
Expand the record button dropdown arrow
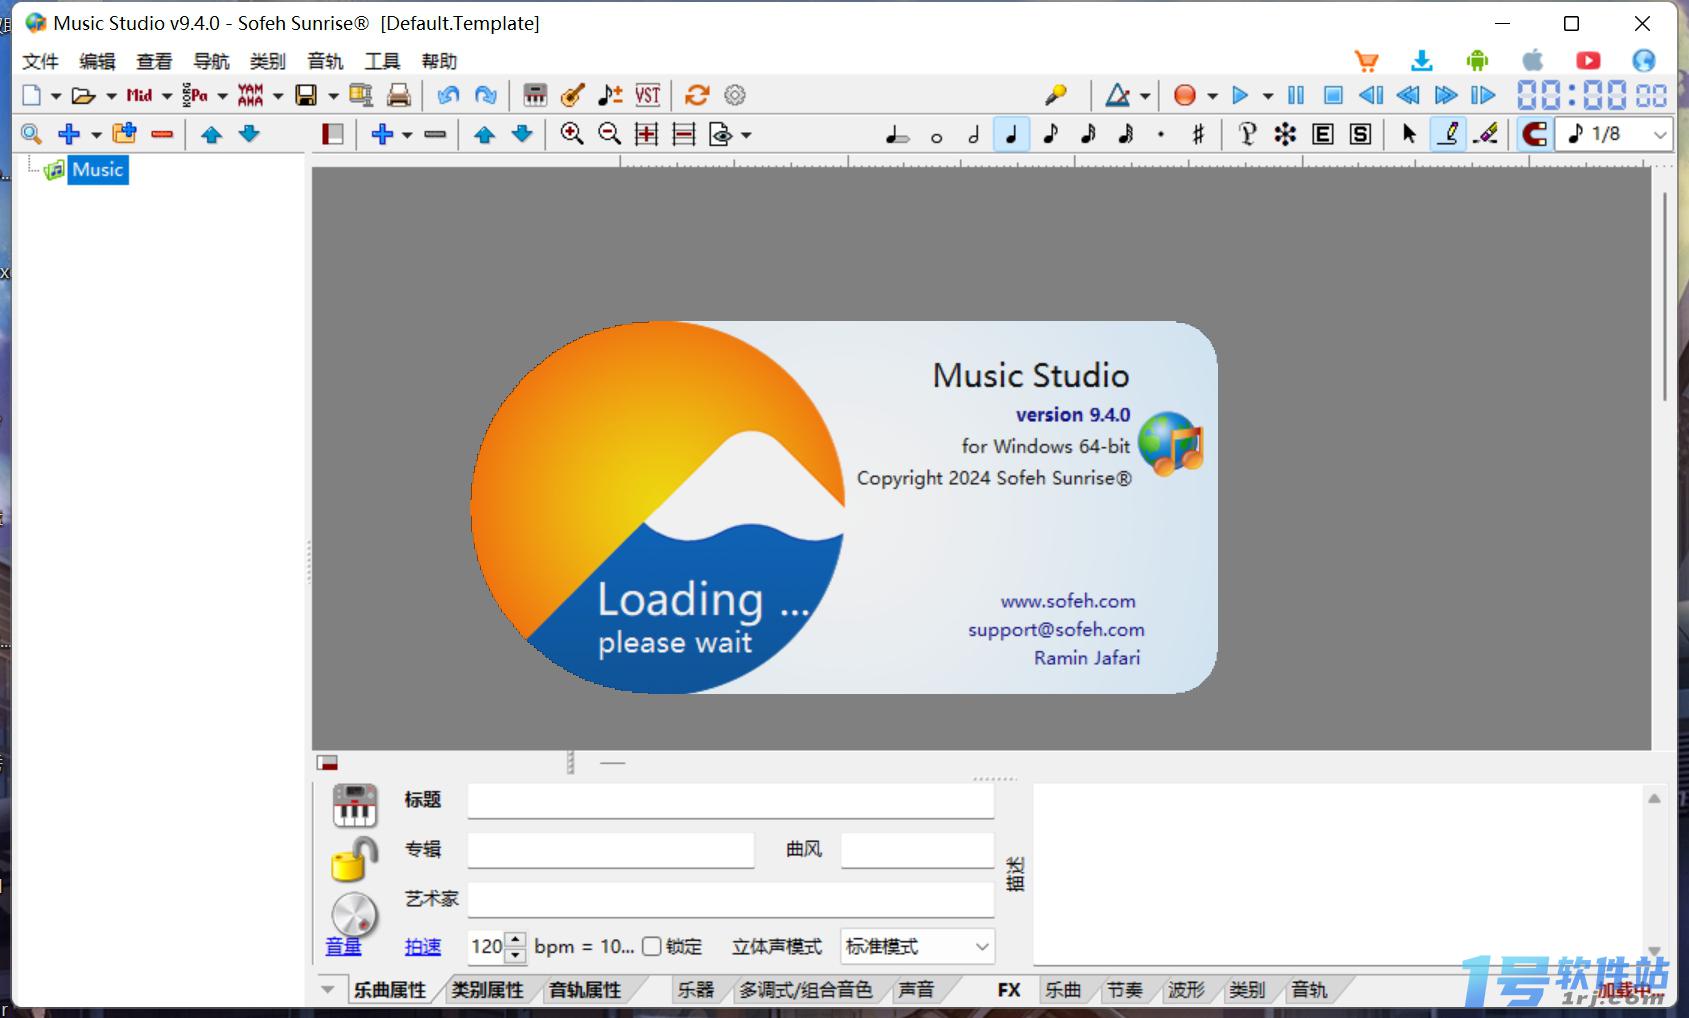pyautogui.click(x=1212, y=96)
